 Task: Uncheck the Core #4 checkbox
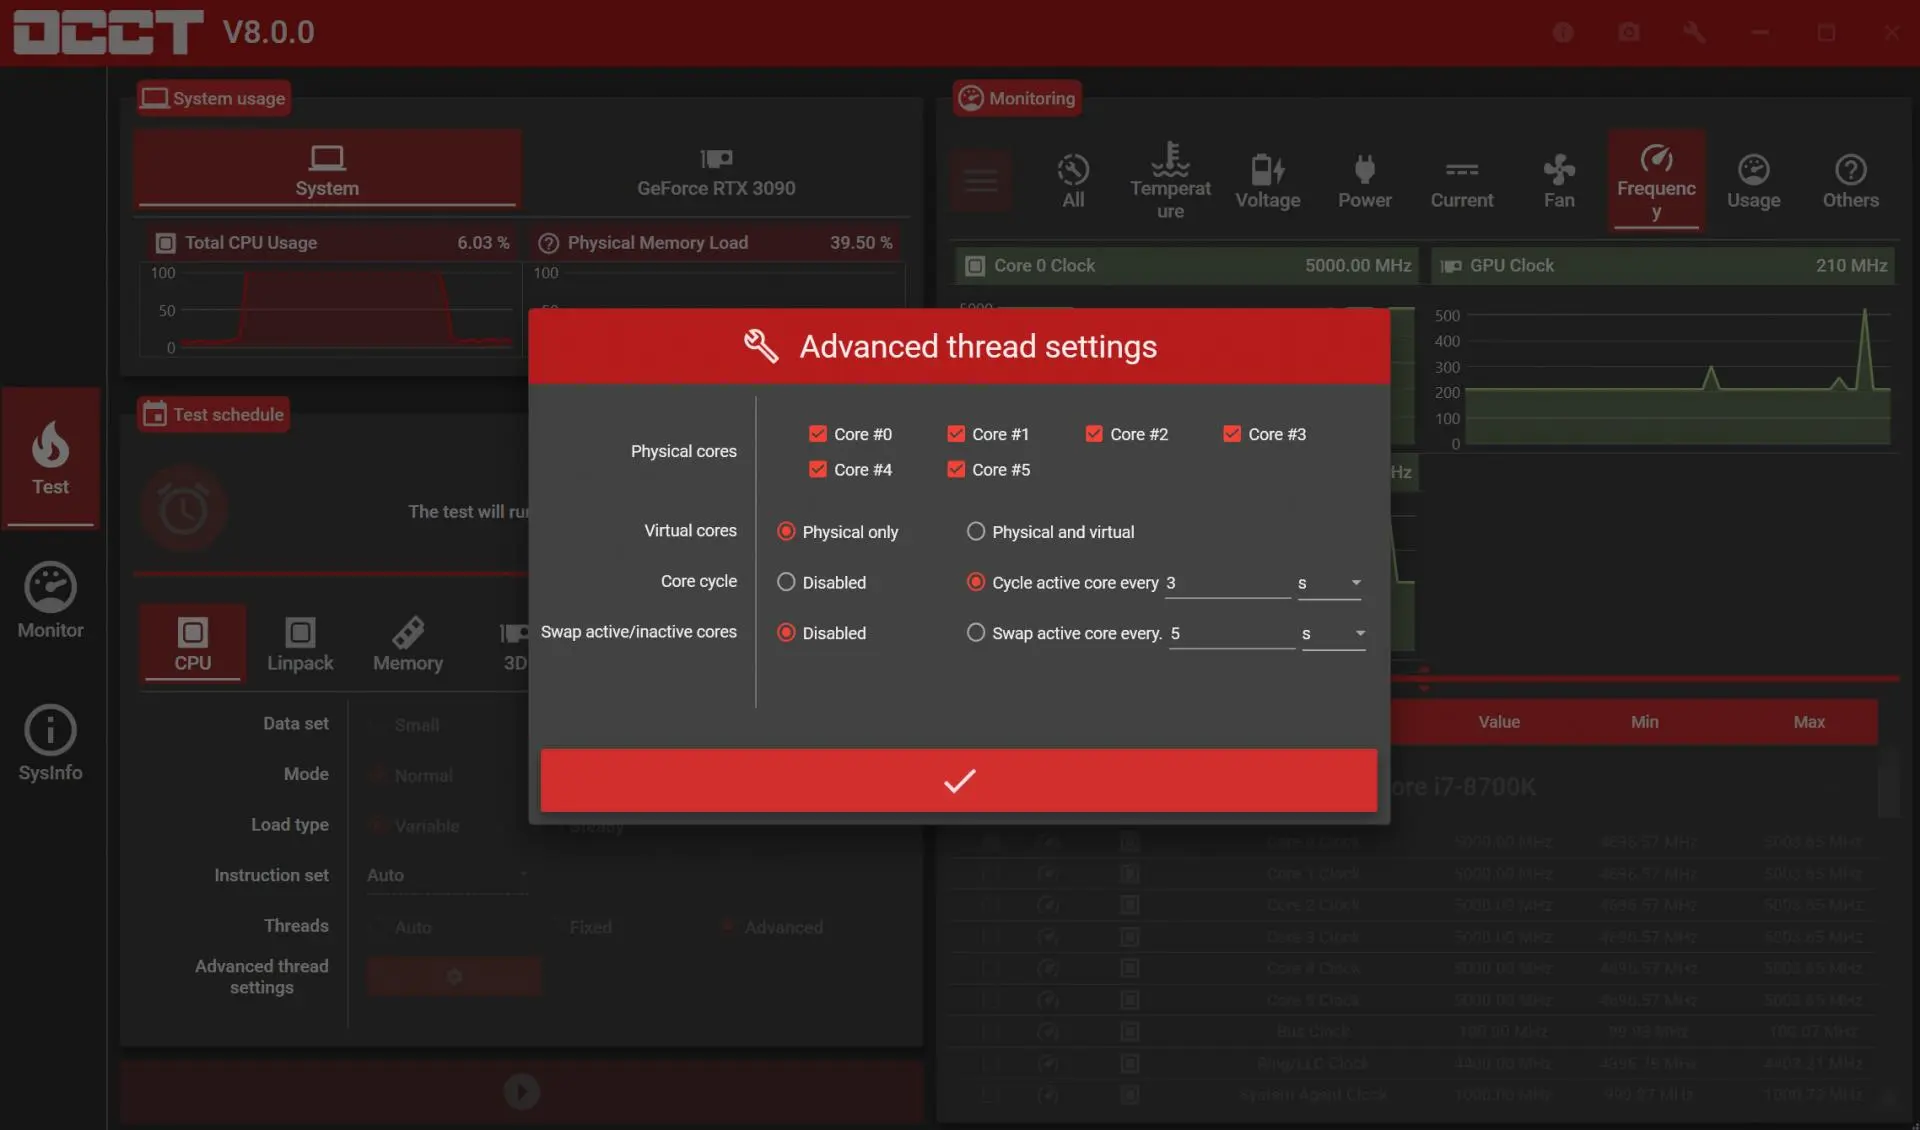click(818, 469)
